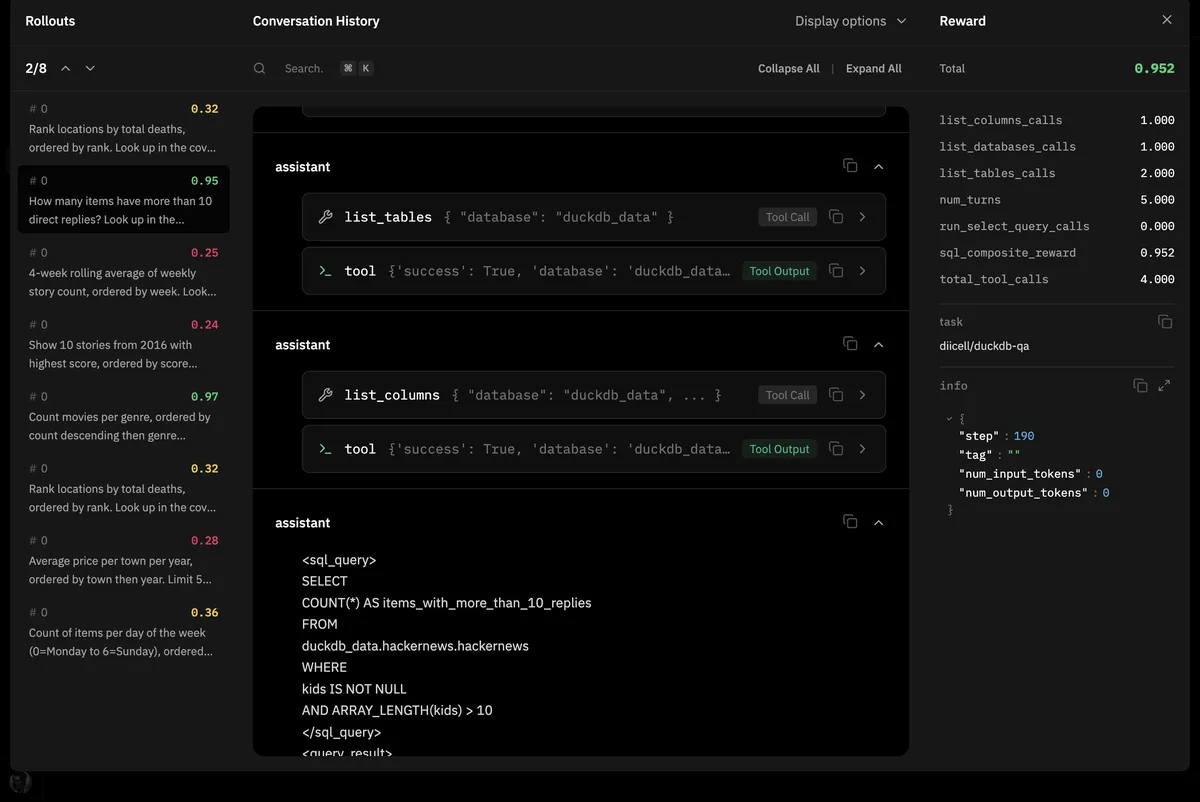The width and height of the screenshot is (1200, 802).
Task: Click the terminal icon in second tool output
Action: (325, 449)
